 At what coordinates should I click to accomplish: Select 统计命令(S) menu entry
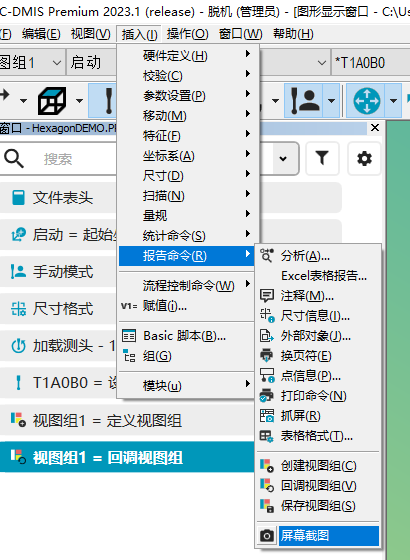tap(189, 236)
